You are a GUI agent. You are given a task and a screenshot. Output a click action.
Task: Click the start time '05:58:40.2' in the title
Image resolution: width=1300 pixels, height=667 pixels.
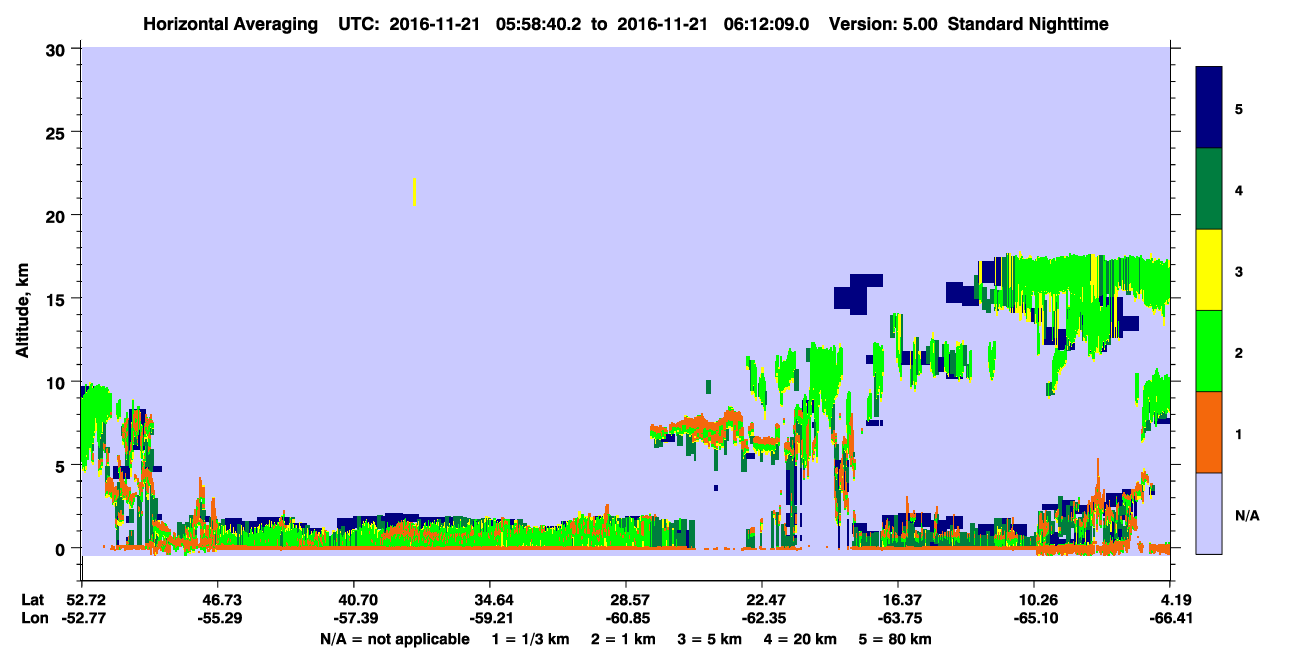[x=541, y=24]
